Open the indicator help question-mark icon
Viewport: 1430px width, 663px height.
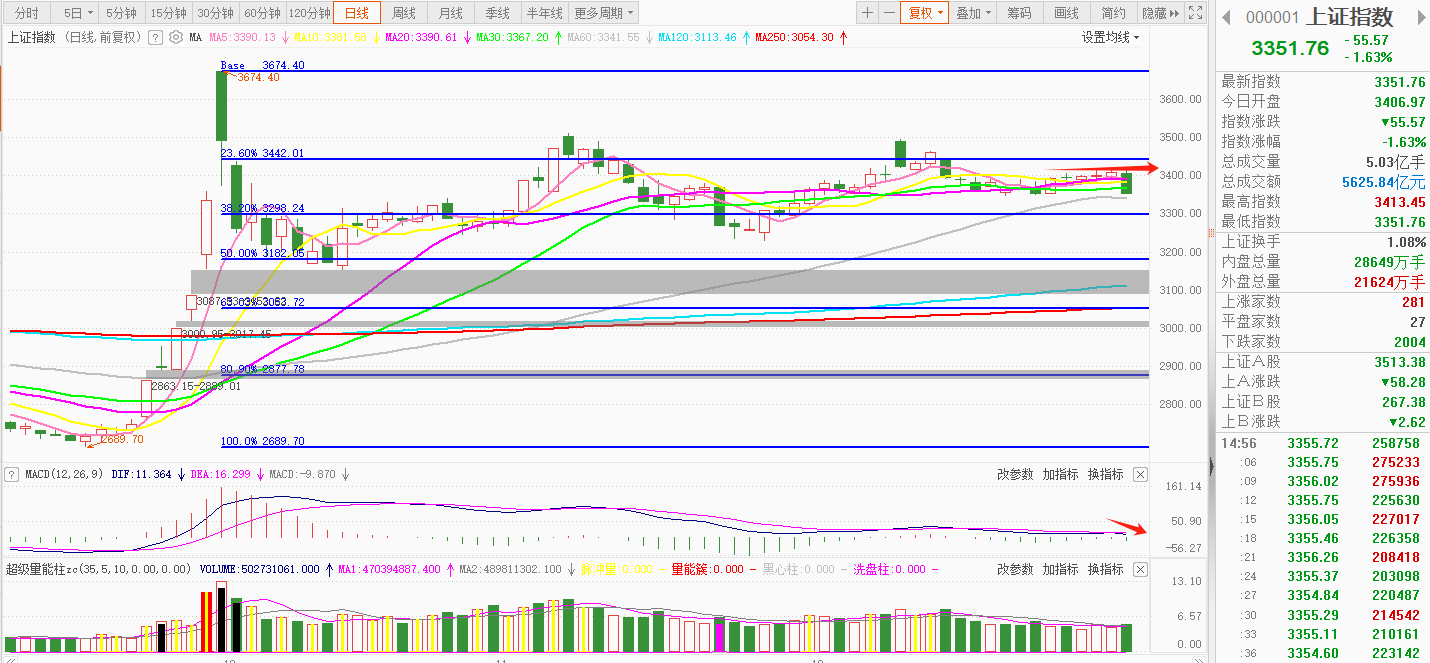[x=155, y=37]
